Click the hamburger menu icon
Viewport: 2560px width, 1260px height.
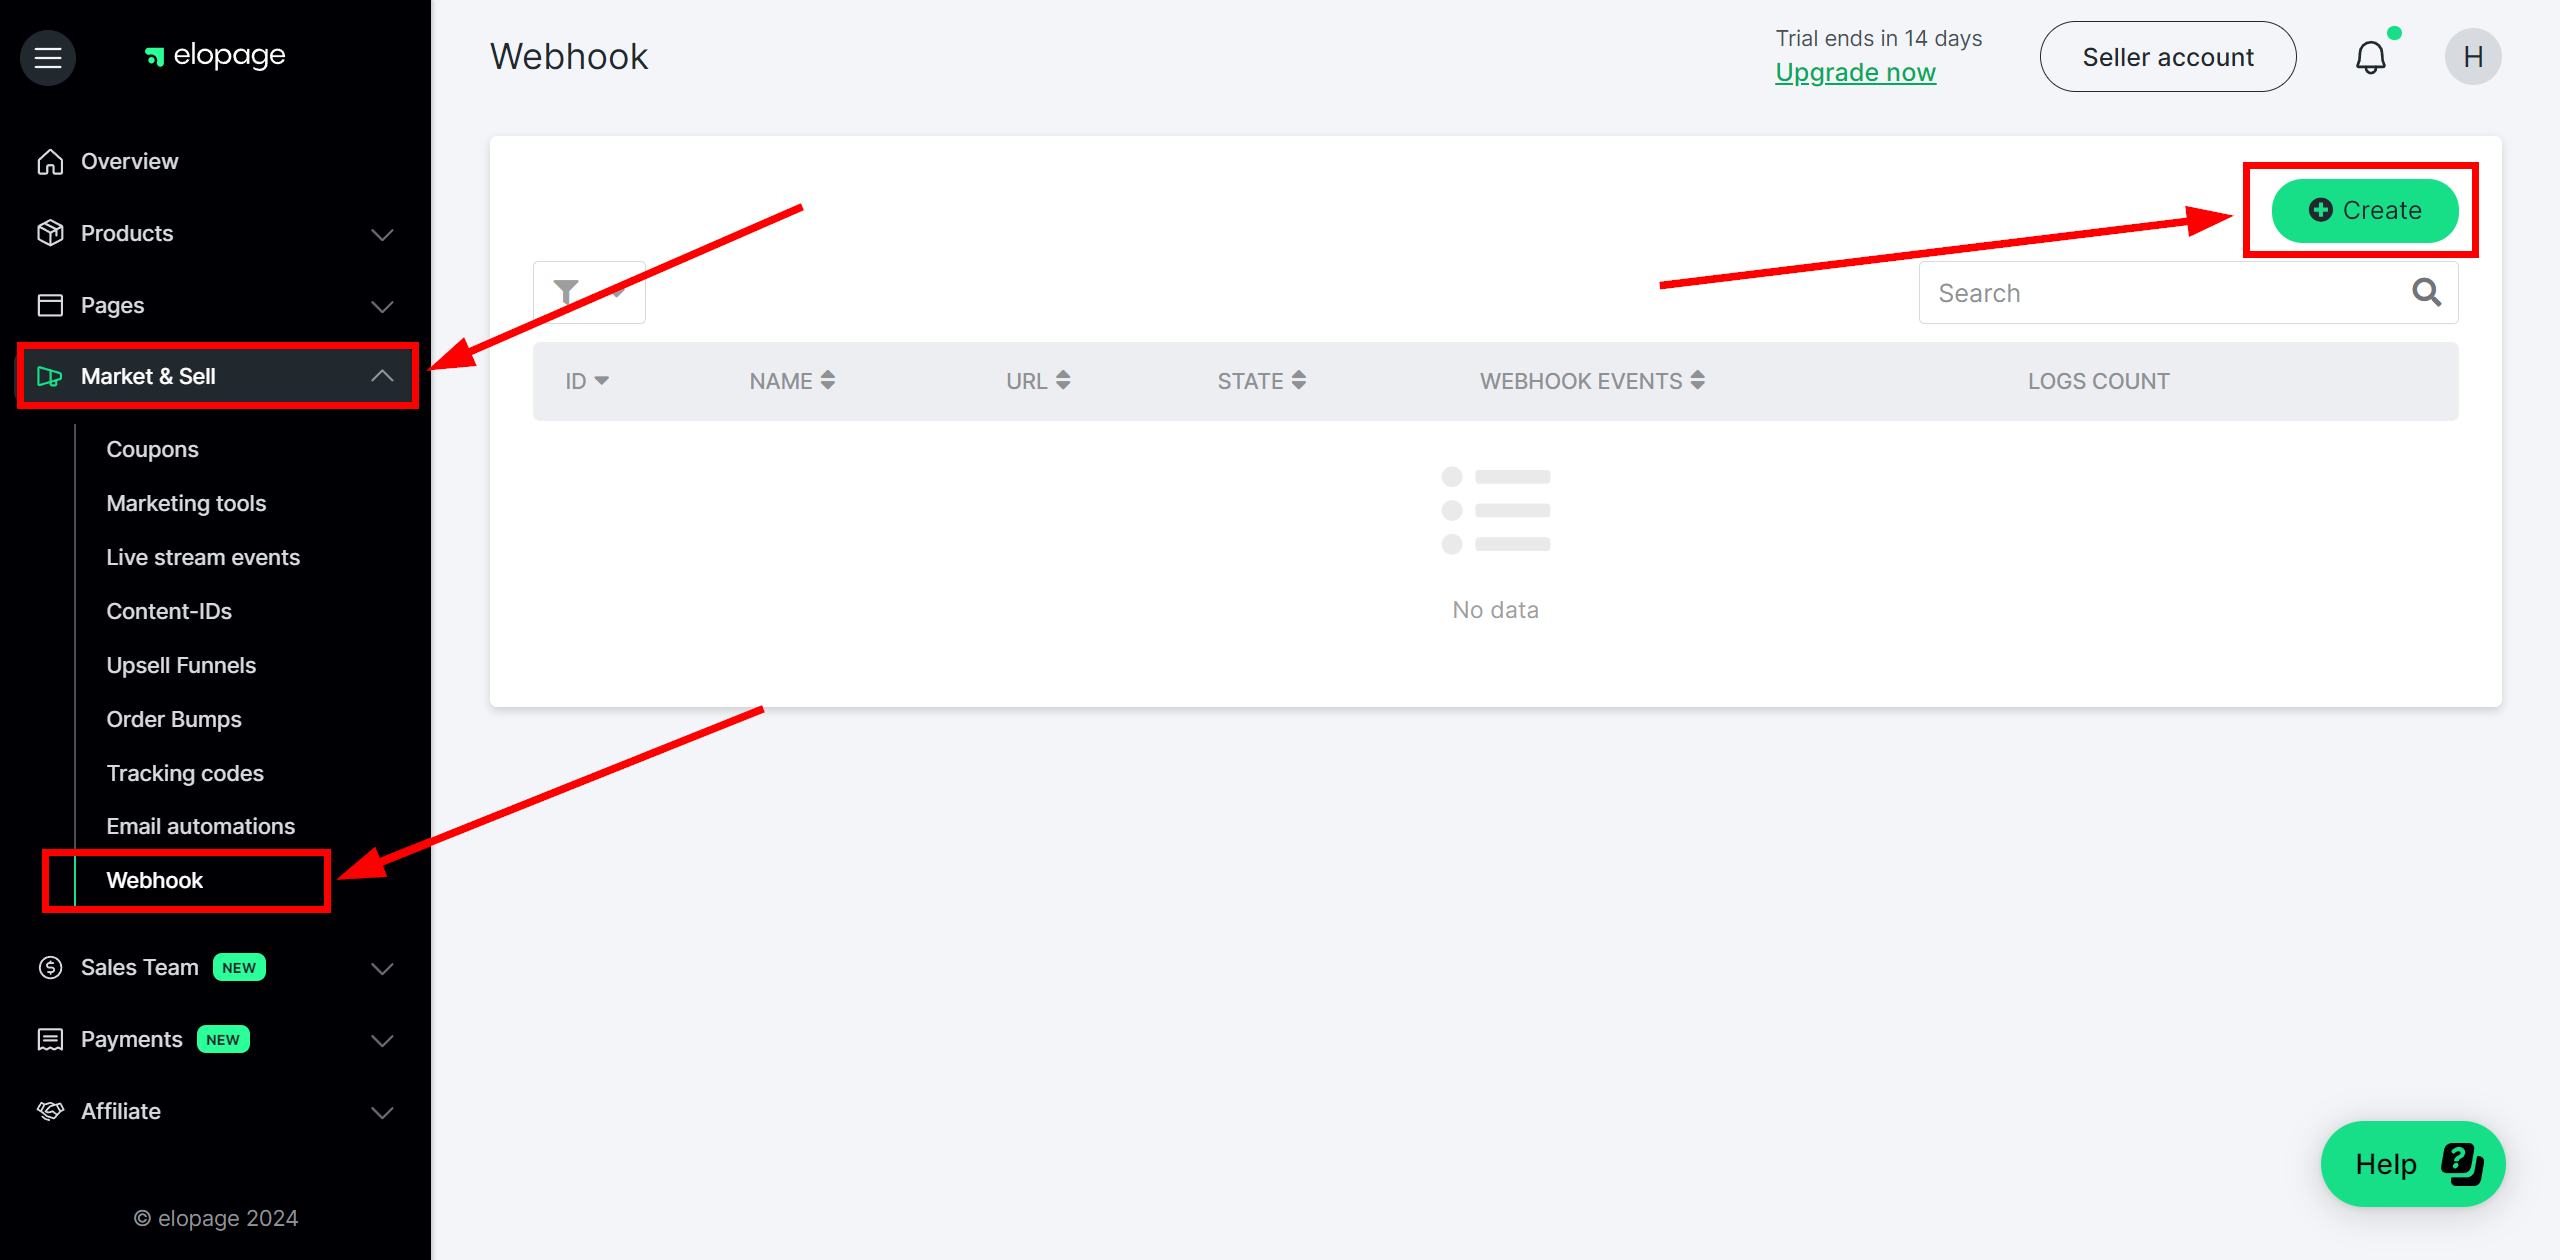46,55
